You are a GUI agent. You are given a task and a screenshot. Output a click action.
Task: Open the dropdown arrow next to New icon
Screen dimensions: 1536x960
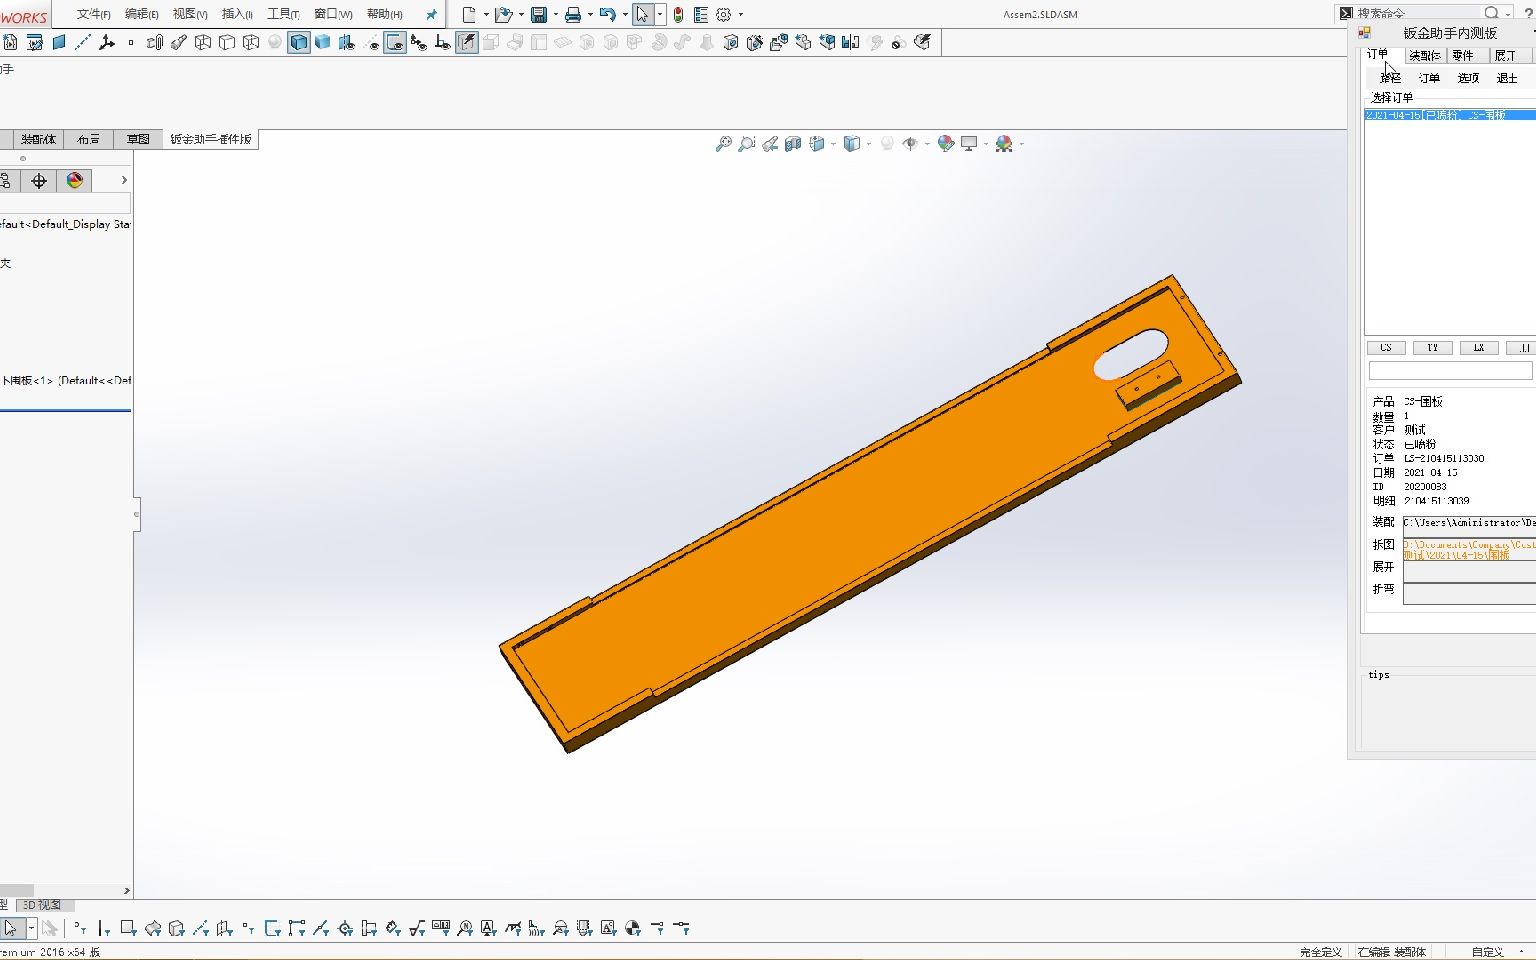tap(486, 14)
